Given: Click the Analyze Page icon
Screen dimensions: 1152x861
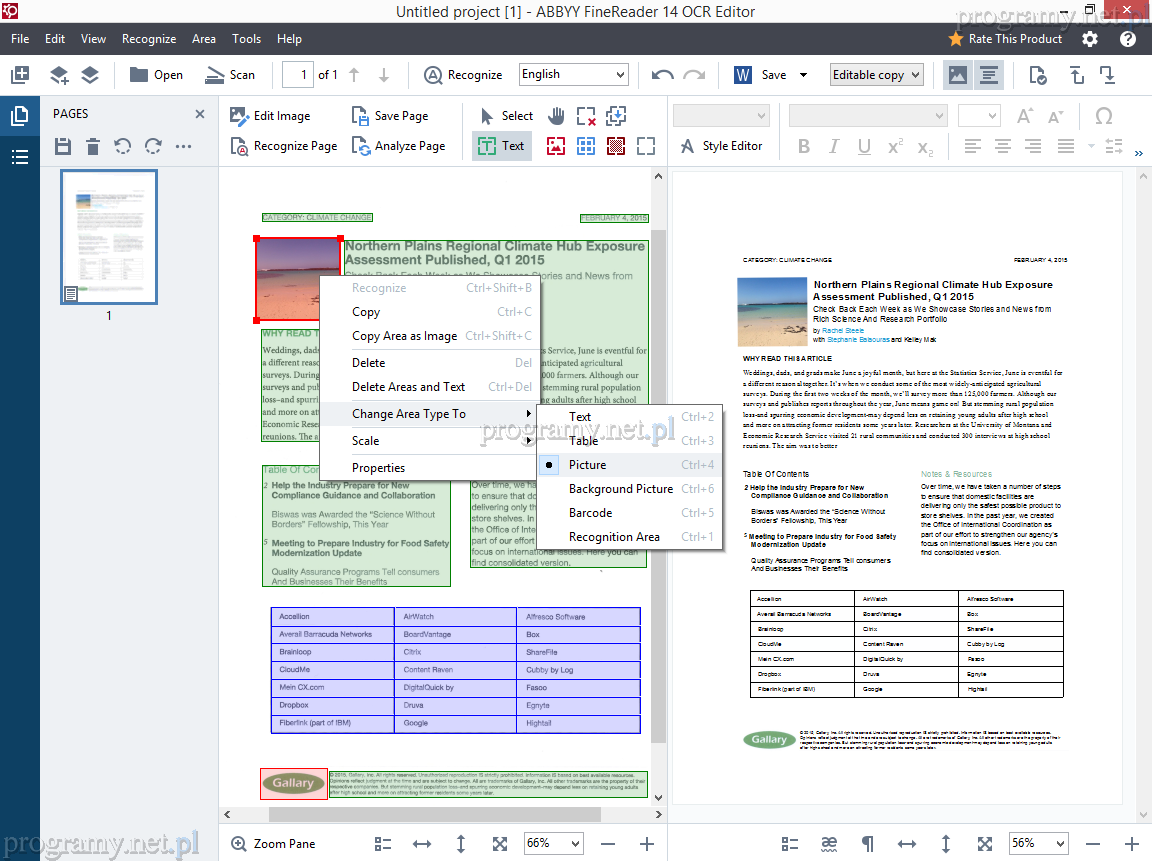Looking at the screenshot, I should click(x=360, y=146).
